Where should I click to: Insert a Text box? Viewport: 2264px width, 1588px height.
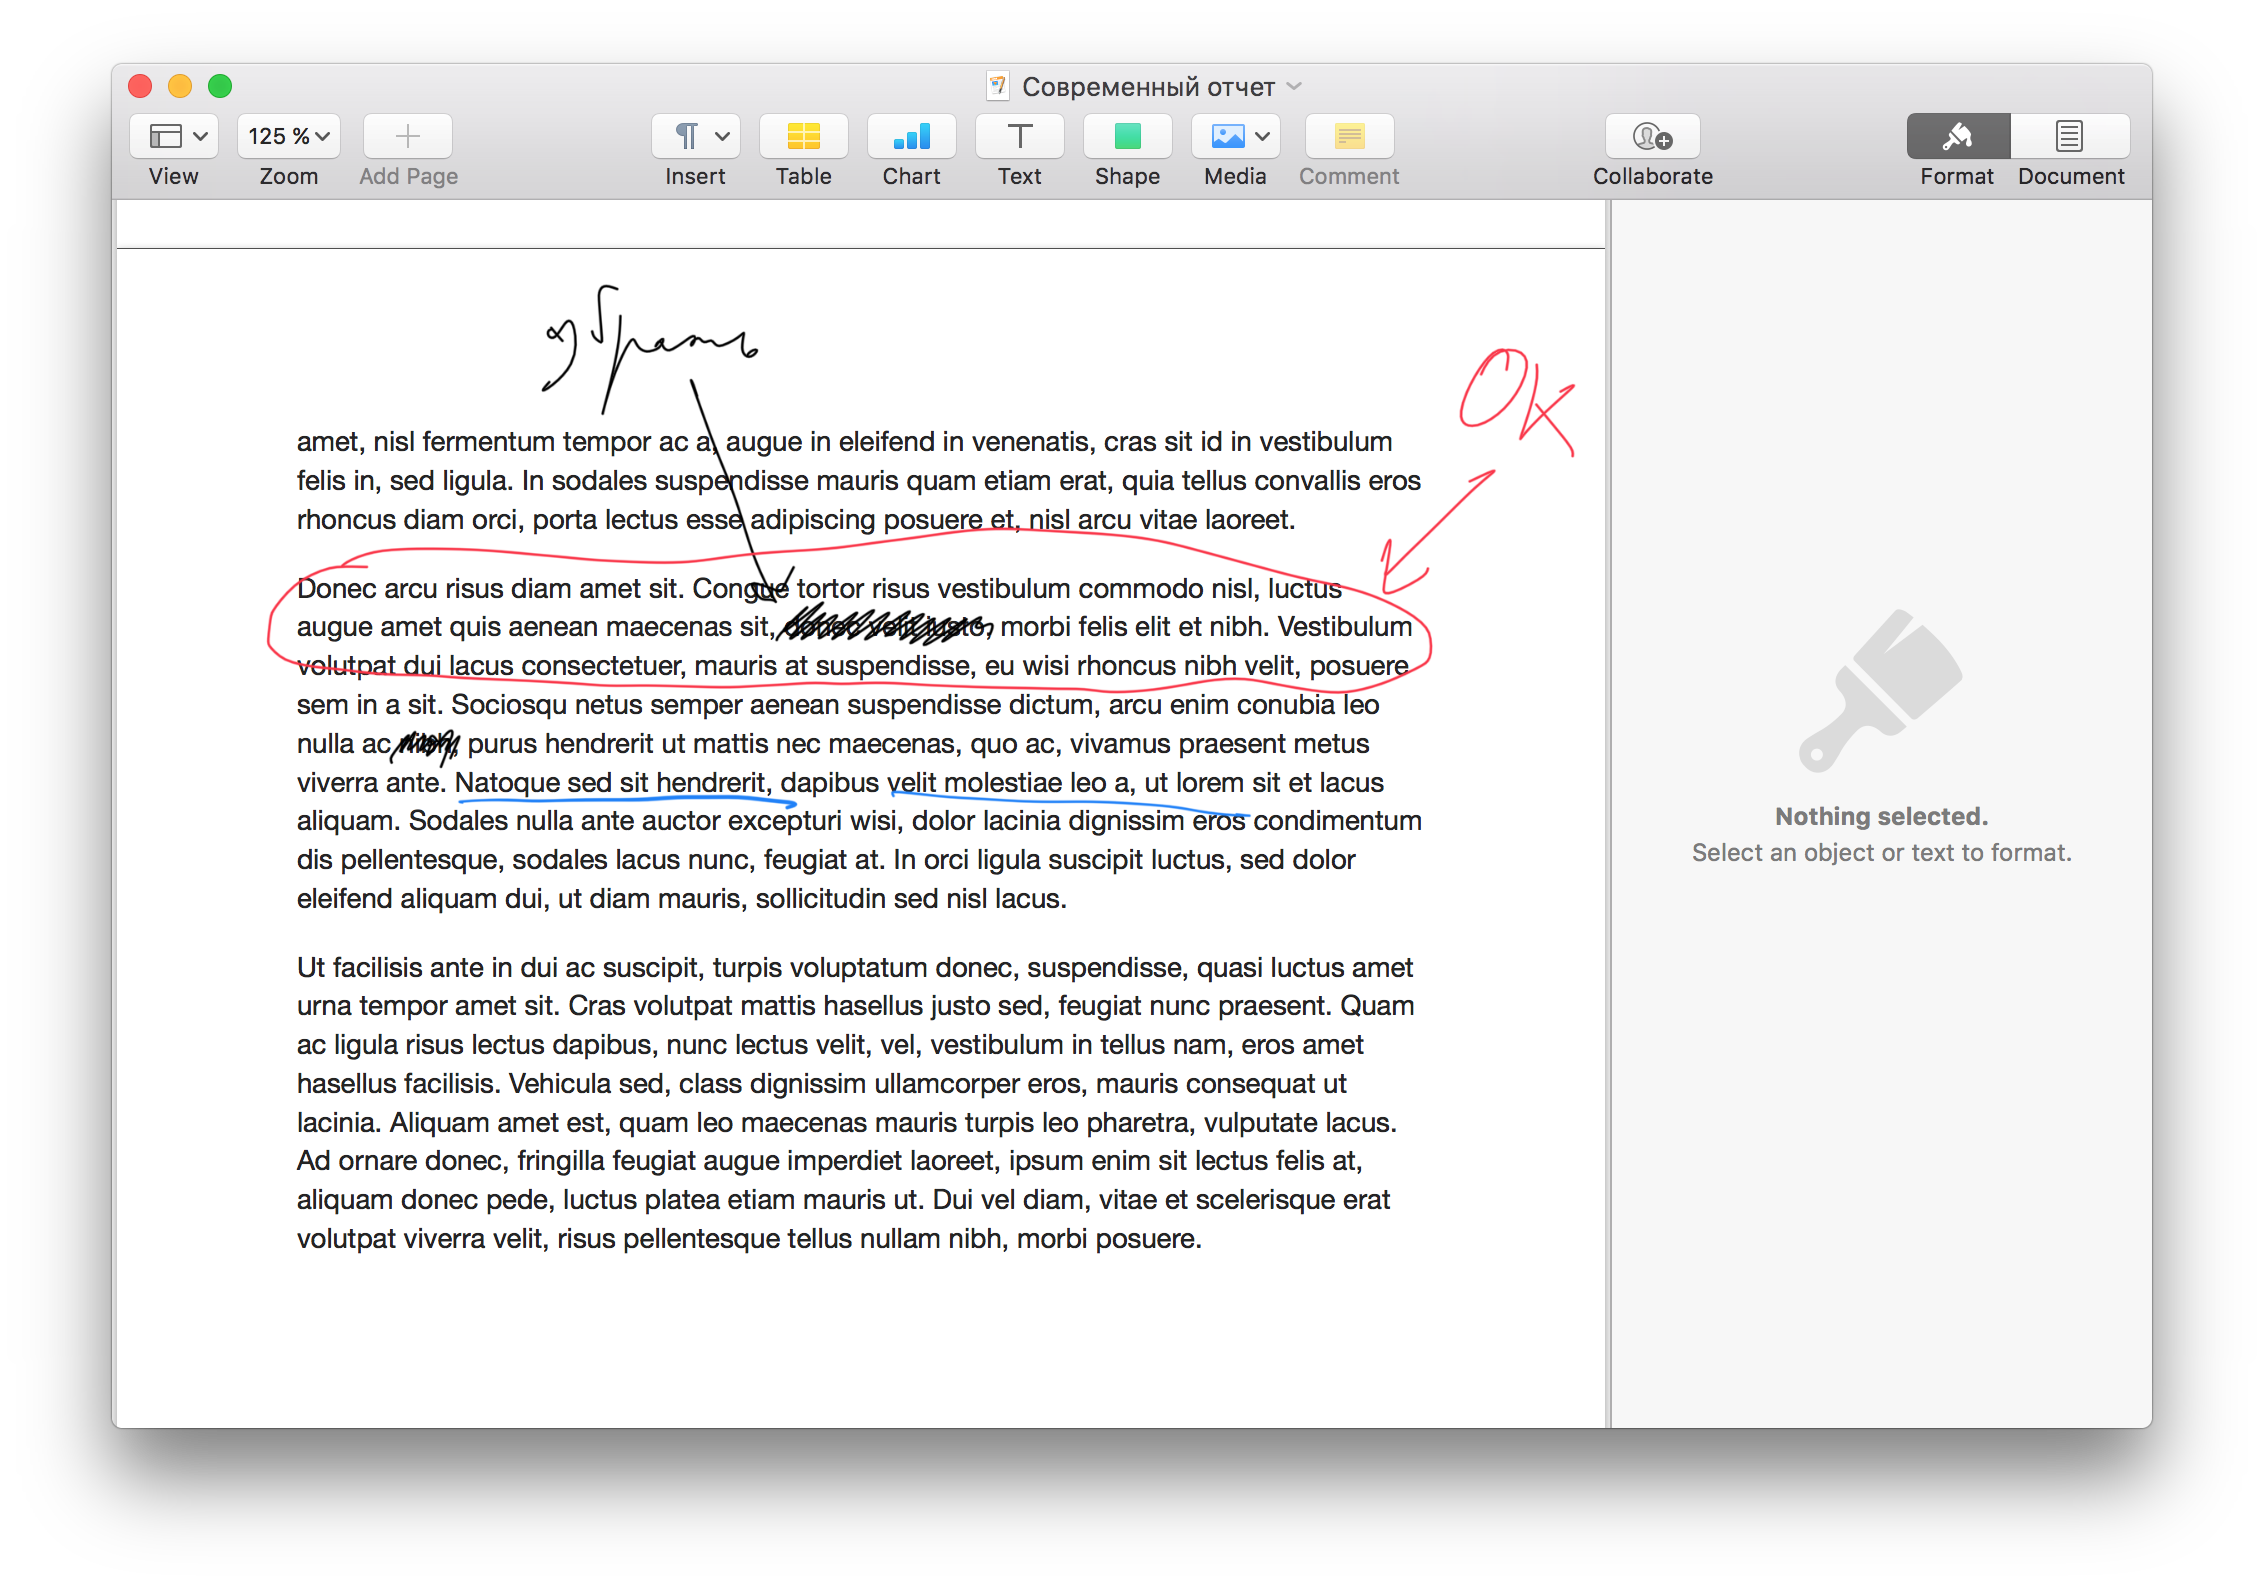click(1019, 136)
